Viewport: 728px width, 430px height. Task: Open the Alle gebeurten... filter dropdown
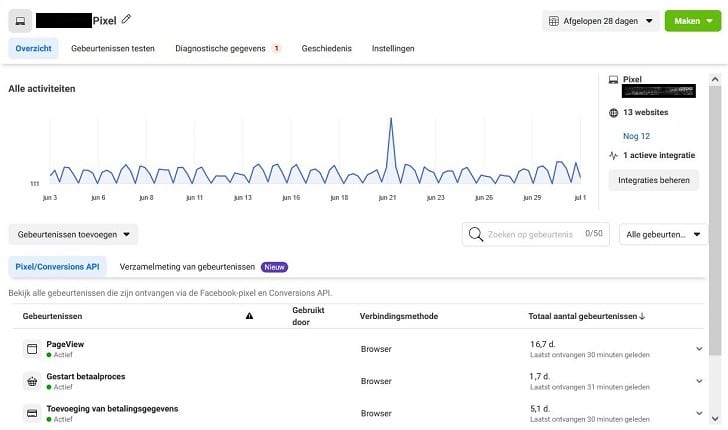click(663, 235)
